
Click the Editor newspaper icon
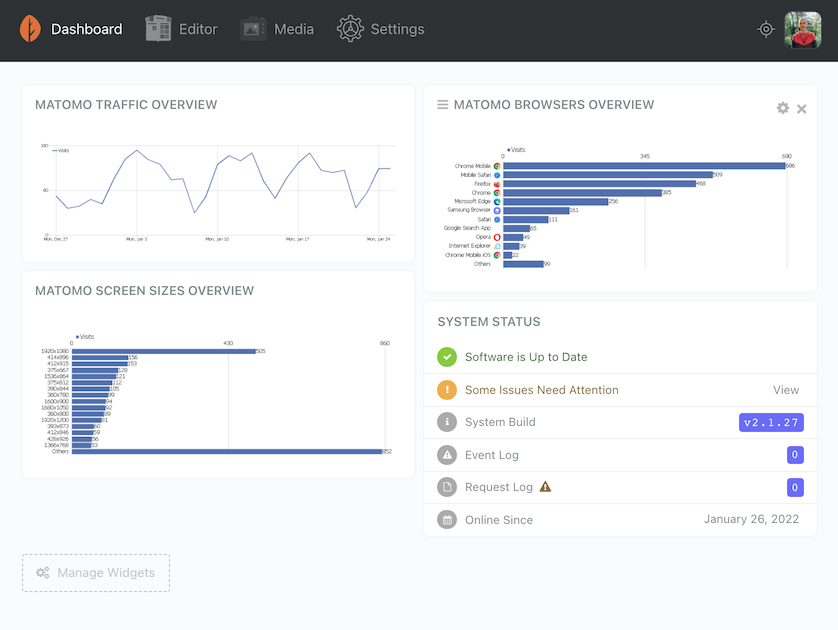(158, 29)
